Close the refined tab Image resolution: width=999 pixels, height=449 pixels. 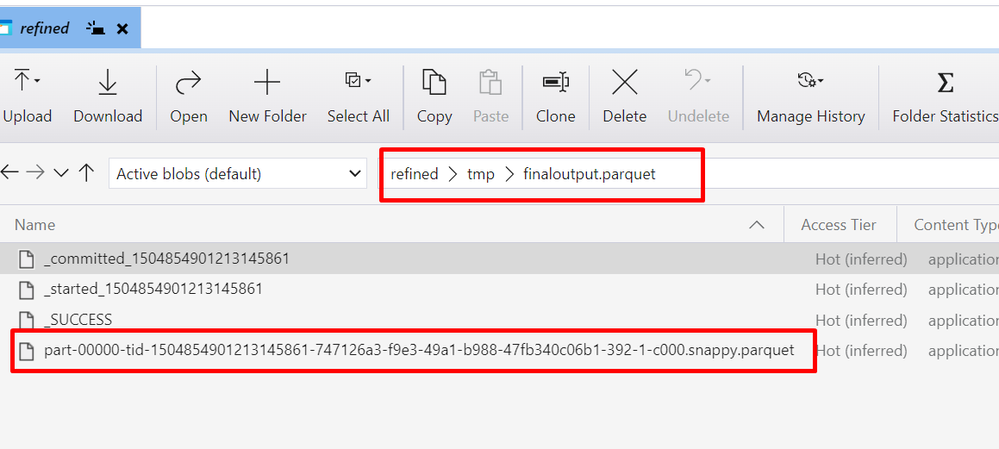coord(122,29)
